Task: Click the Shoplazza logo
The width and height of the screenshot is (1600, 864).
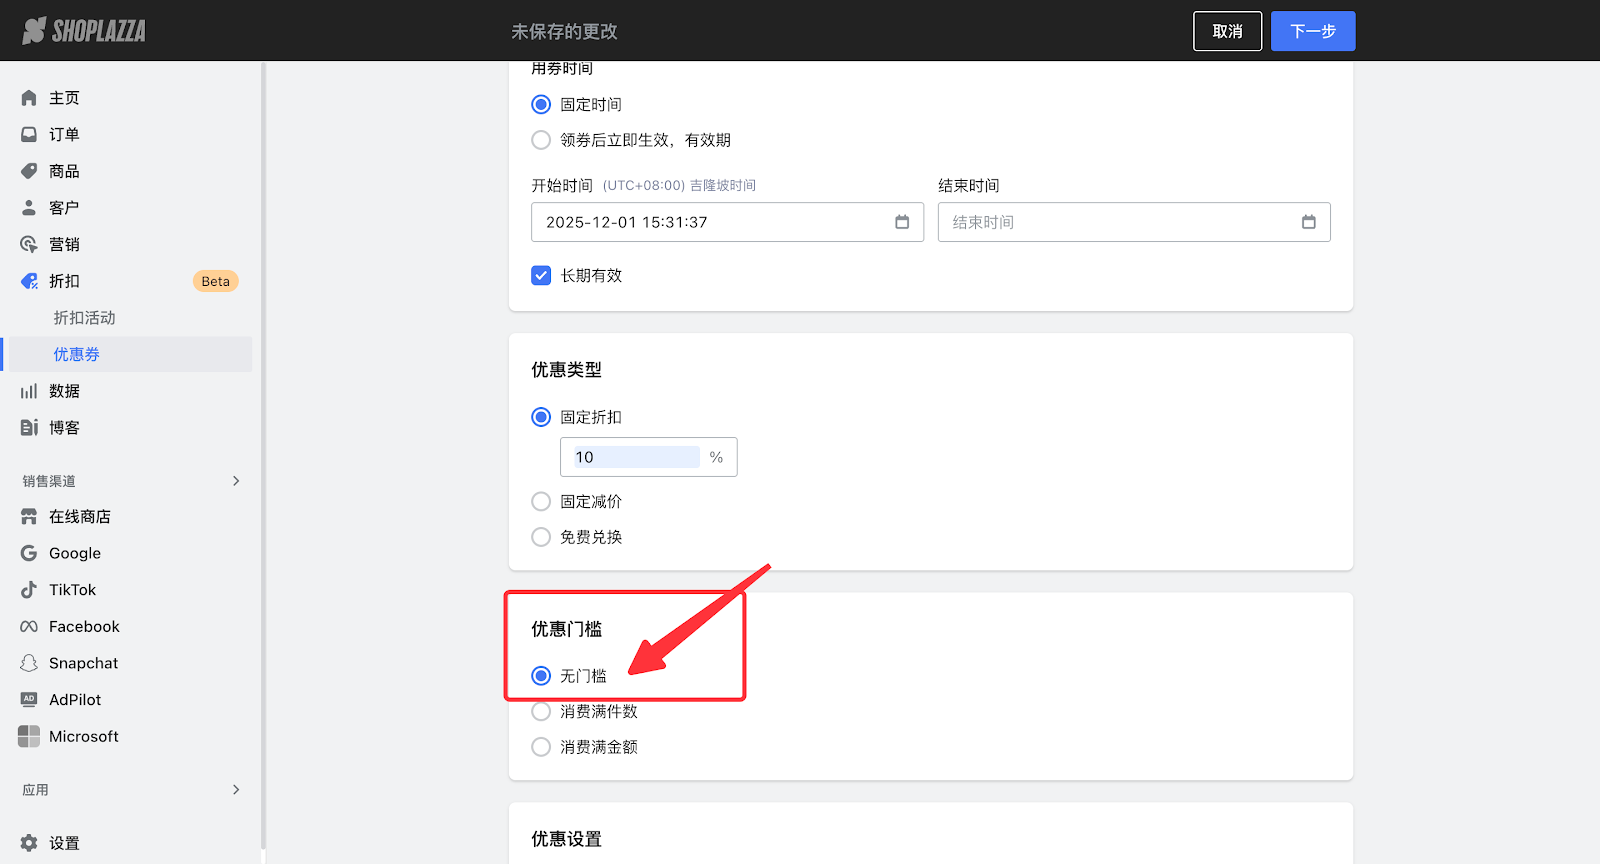Action: [x=84, y=31]
